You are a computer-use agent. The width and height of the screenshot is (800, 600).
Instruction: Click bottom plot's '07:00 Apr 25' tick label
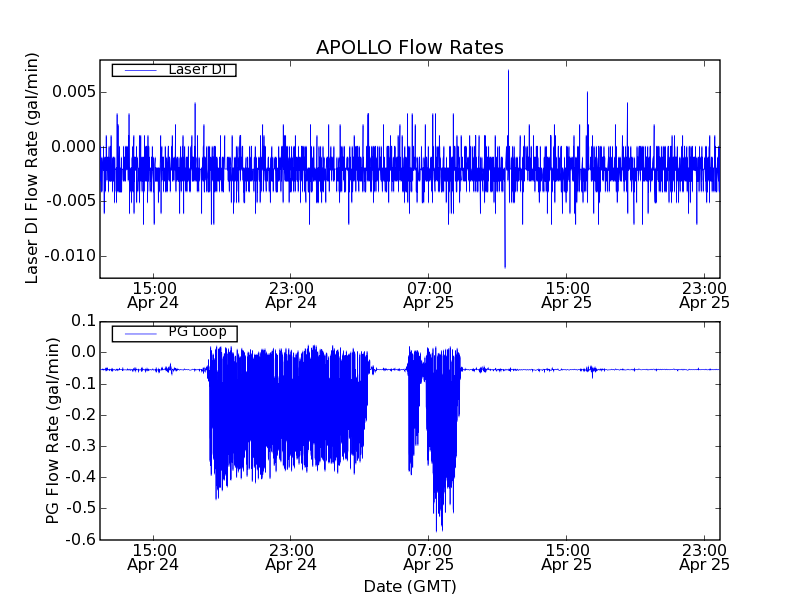pyautogui.click(x=429, y=557)
